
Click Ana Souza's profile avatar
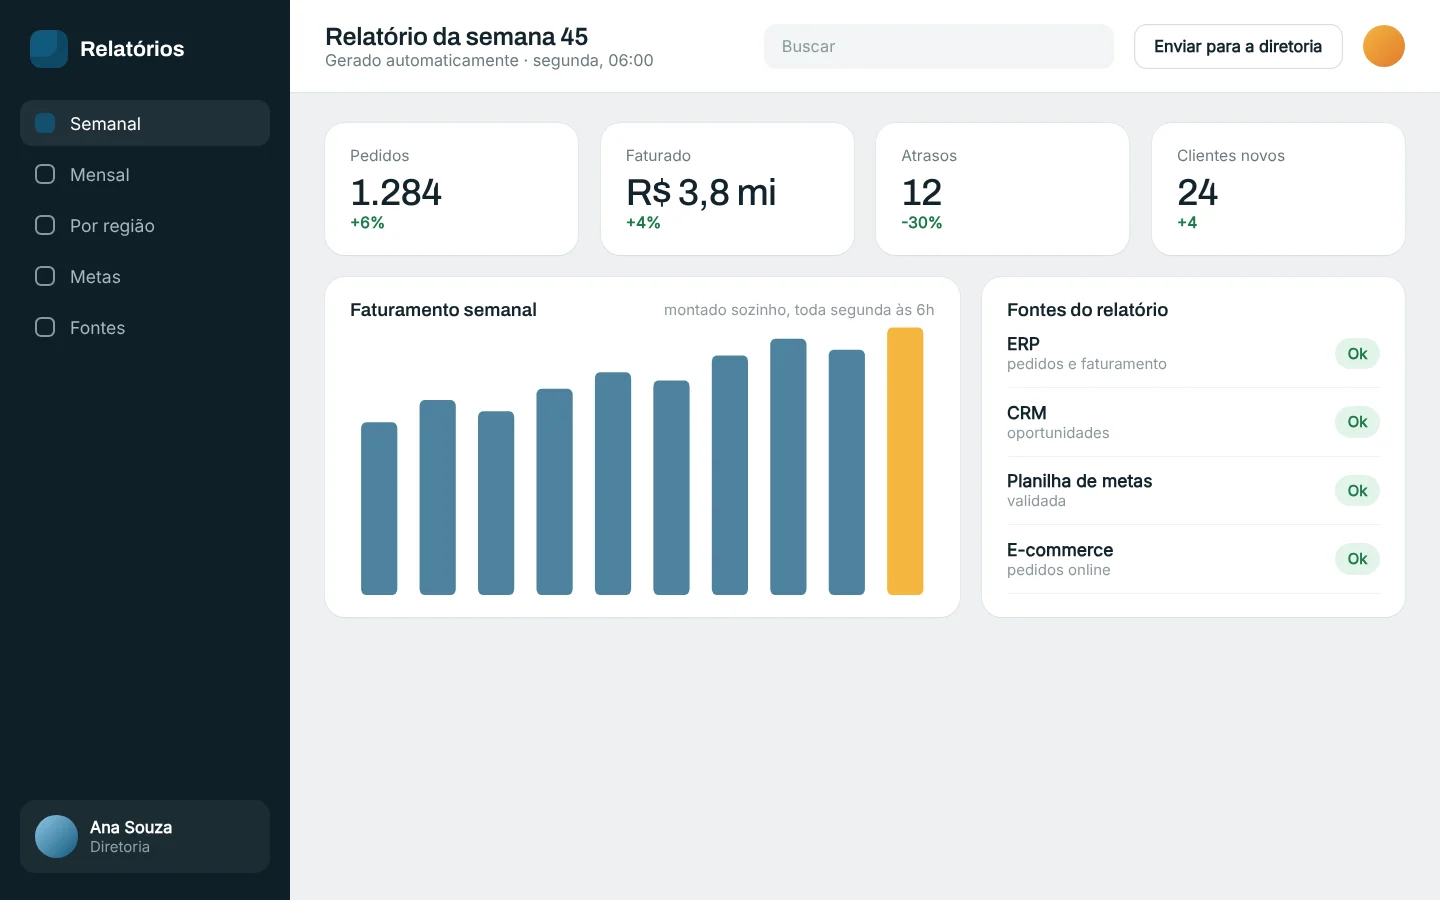[56, 836]
